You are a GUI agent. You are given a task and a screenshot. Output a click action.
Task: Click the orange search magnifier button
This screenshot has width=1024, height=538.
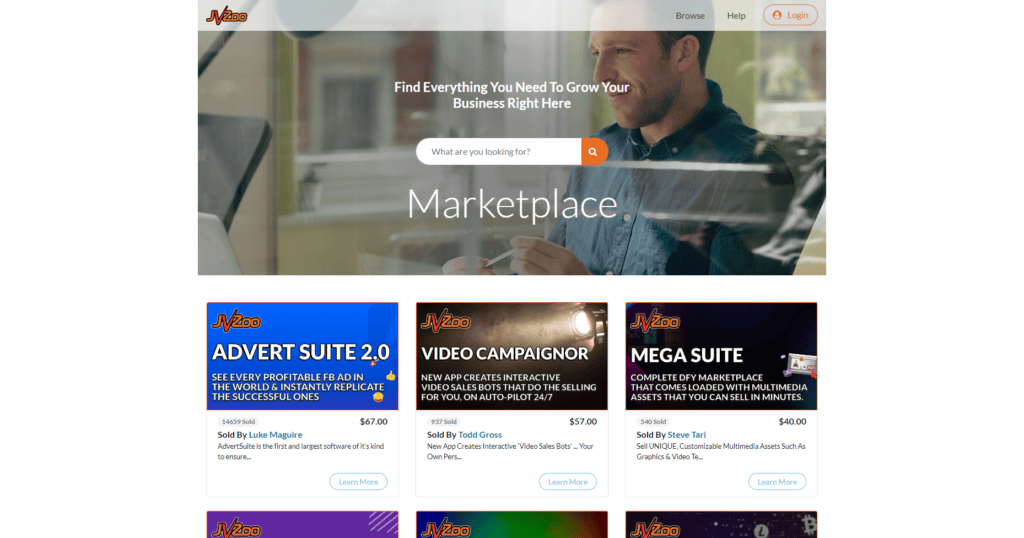pyautogui.click(x=594, y=151)
